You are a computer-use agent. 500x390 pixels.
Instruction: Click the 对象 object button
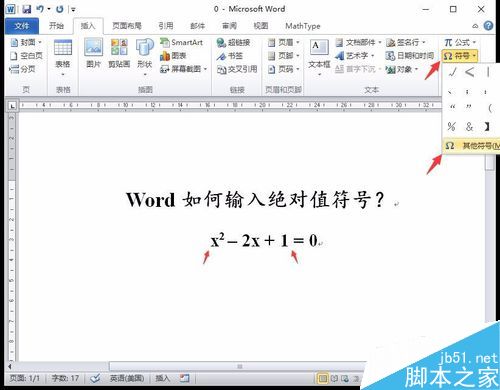tap(402, 69)
